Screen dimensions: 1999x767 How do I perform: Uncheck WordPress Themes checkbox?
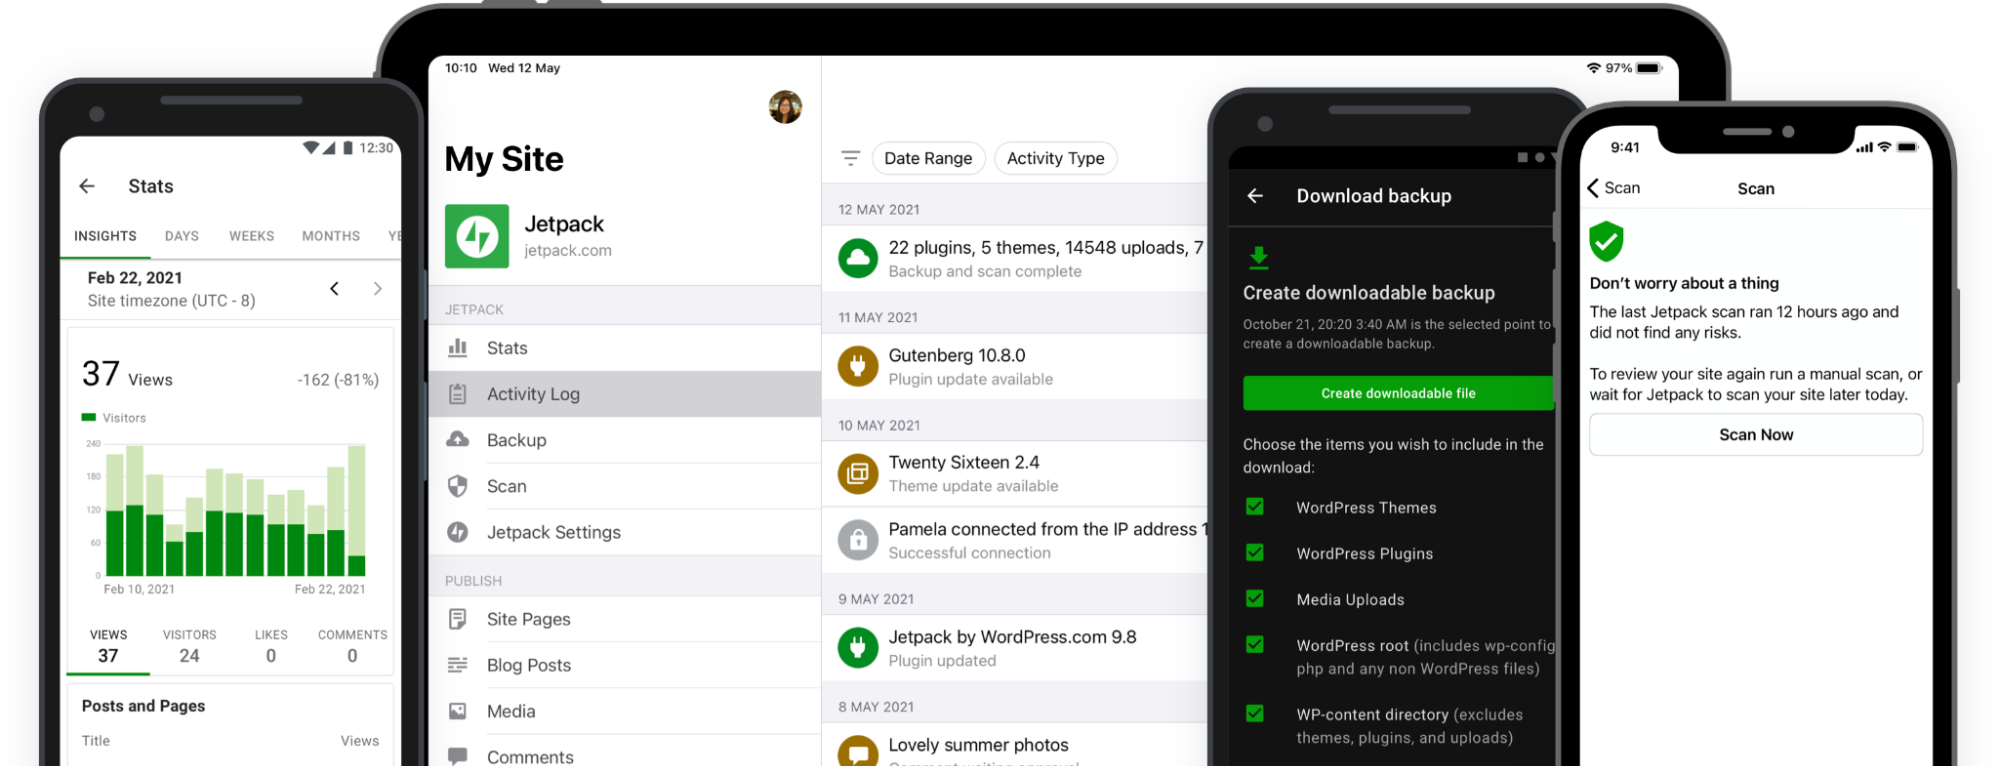click(x=1255, y=507)
